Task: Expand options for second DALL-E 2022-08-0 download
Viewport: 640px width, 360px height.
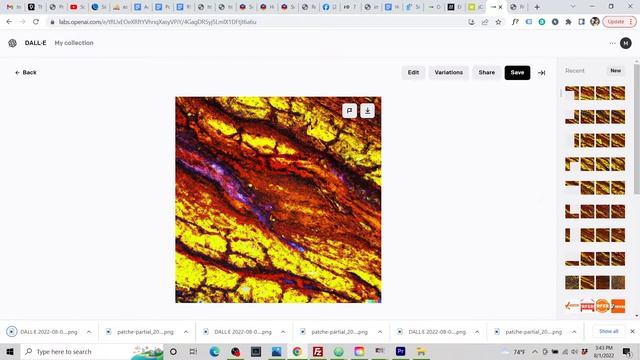Action: tap(283, 332)
